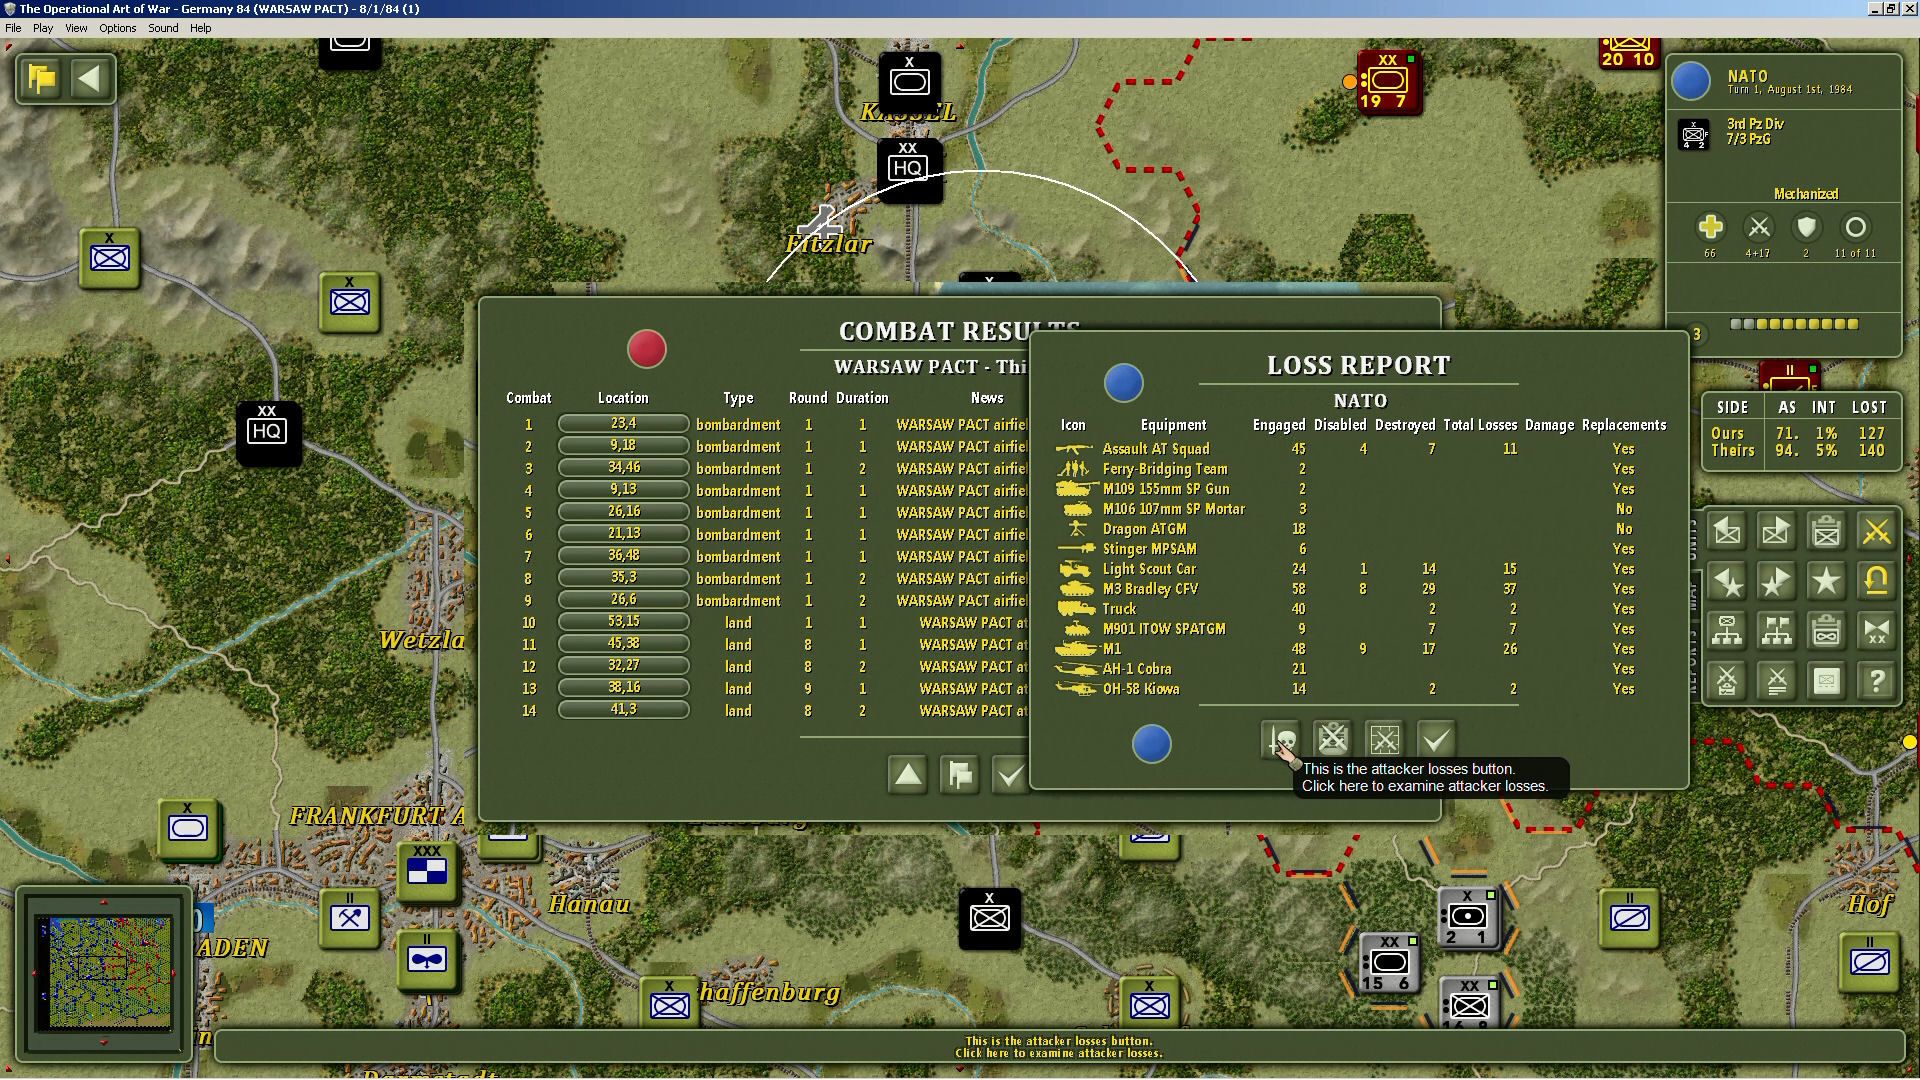Open the Sound menu
Screen dimensions: 1920x1080
pos(163,28)
